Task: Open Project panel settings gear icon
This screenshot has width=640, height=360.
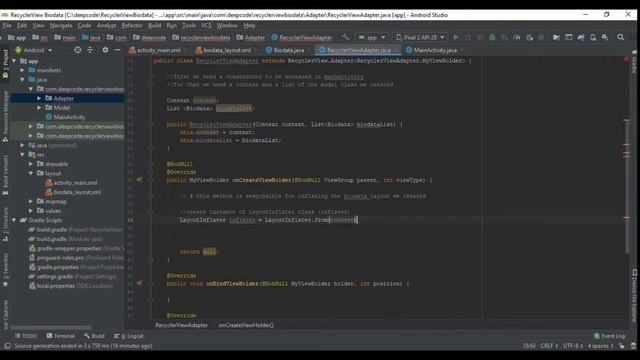Action: pyautogui.click(x=105, y=50)
